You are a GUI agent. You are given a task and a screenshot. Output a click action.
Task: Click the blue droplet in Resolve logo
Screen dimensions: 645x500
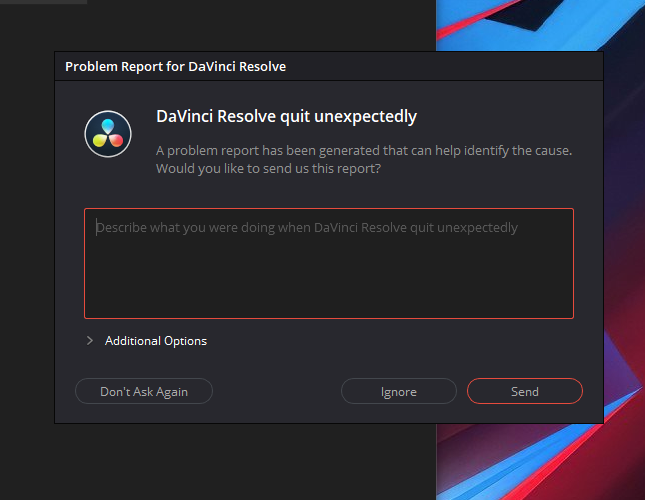[x=108, y=126]
